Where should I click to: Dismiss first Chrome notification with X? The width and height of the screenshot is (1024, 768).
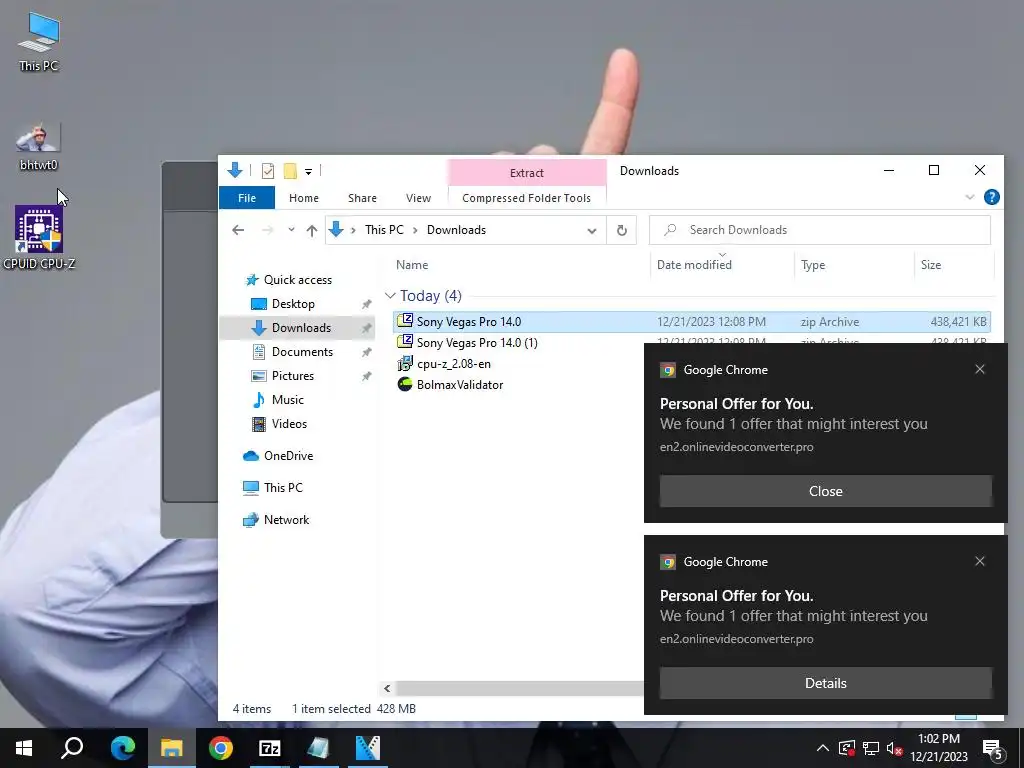click(980, 369)
